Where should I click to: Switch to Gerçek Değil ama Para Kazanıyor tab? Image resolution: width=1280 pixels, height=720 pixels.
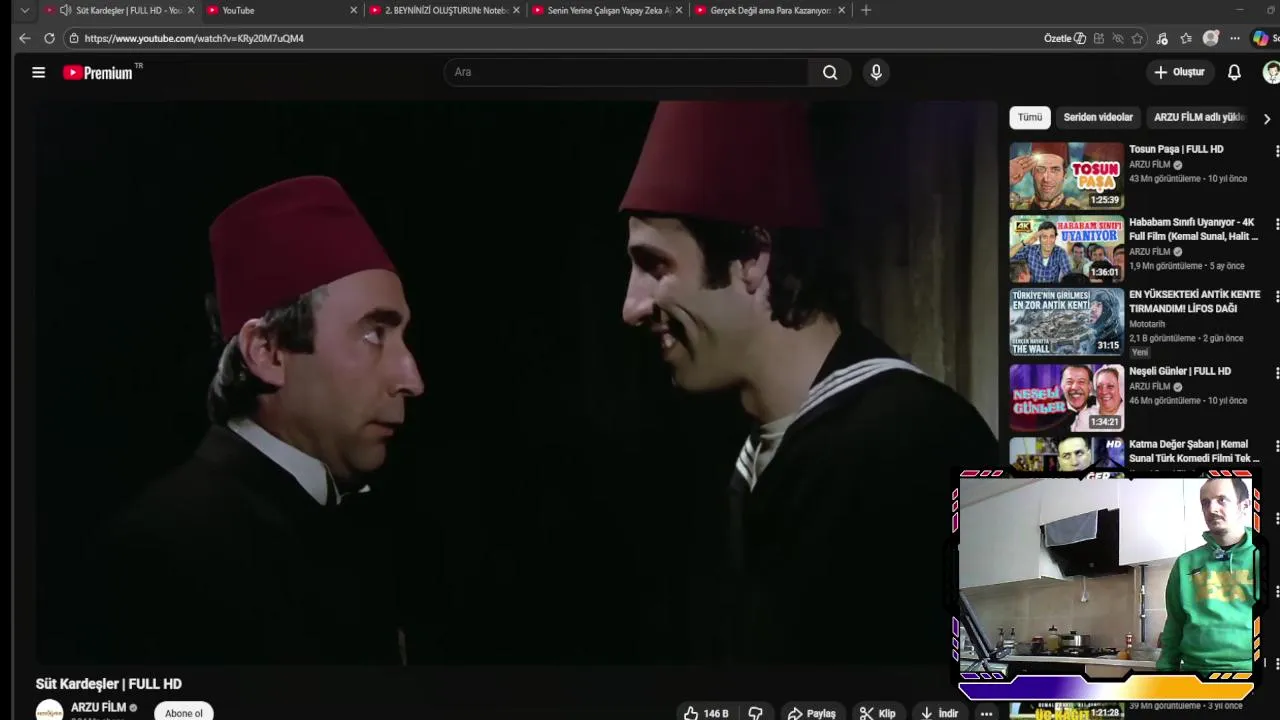(770, 10)
